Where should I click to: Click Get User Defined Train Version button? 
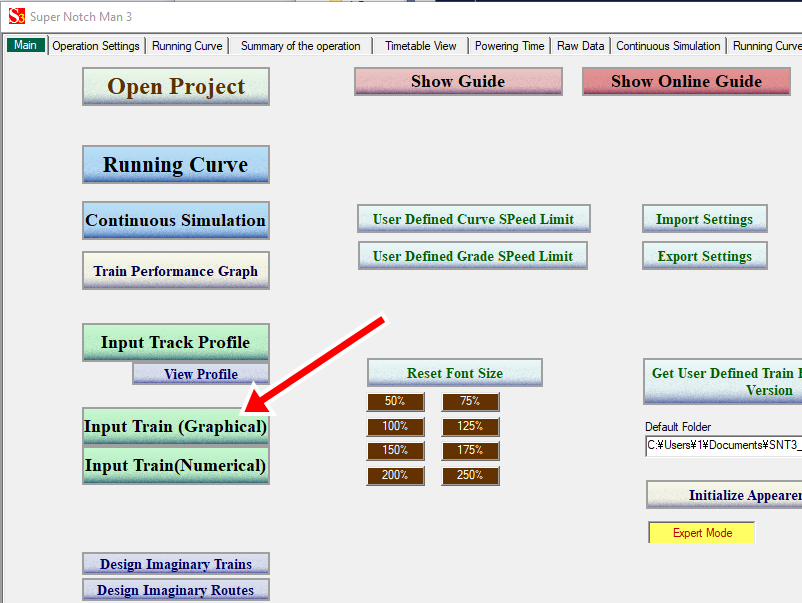[x=723, y=382]
